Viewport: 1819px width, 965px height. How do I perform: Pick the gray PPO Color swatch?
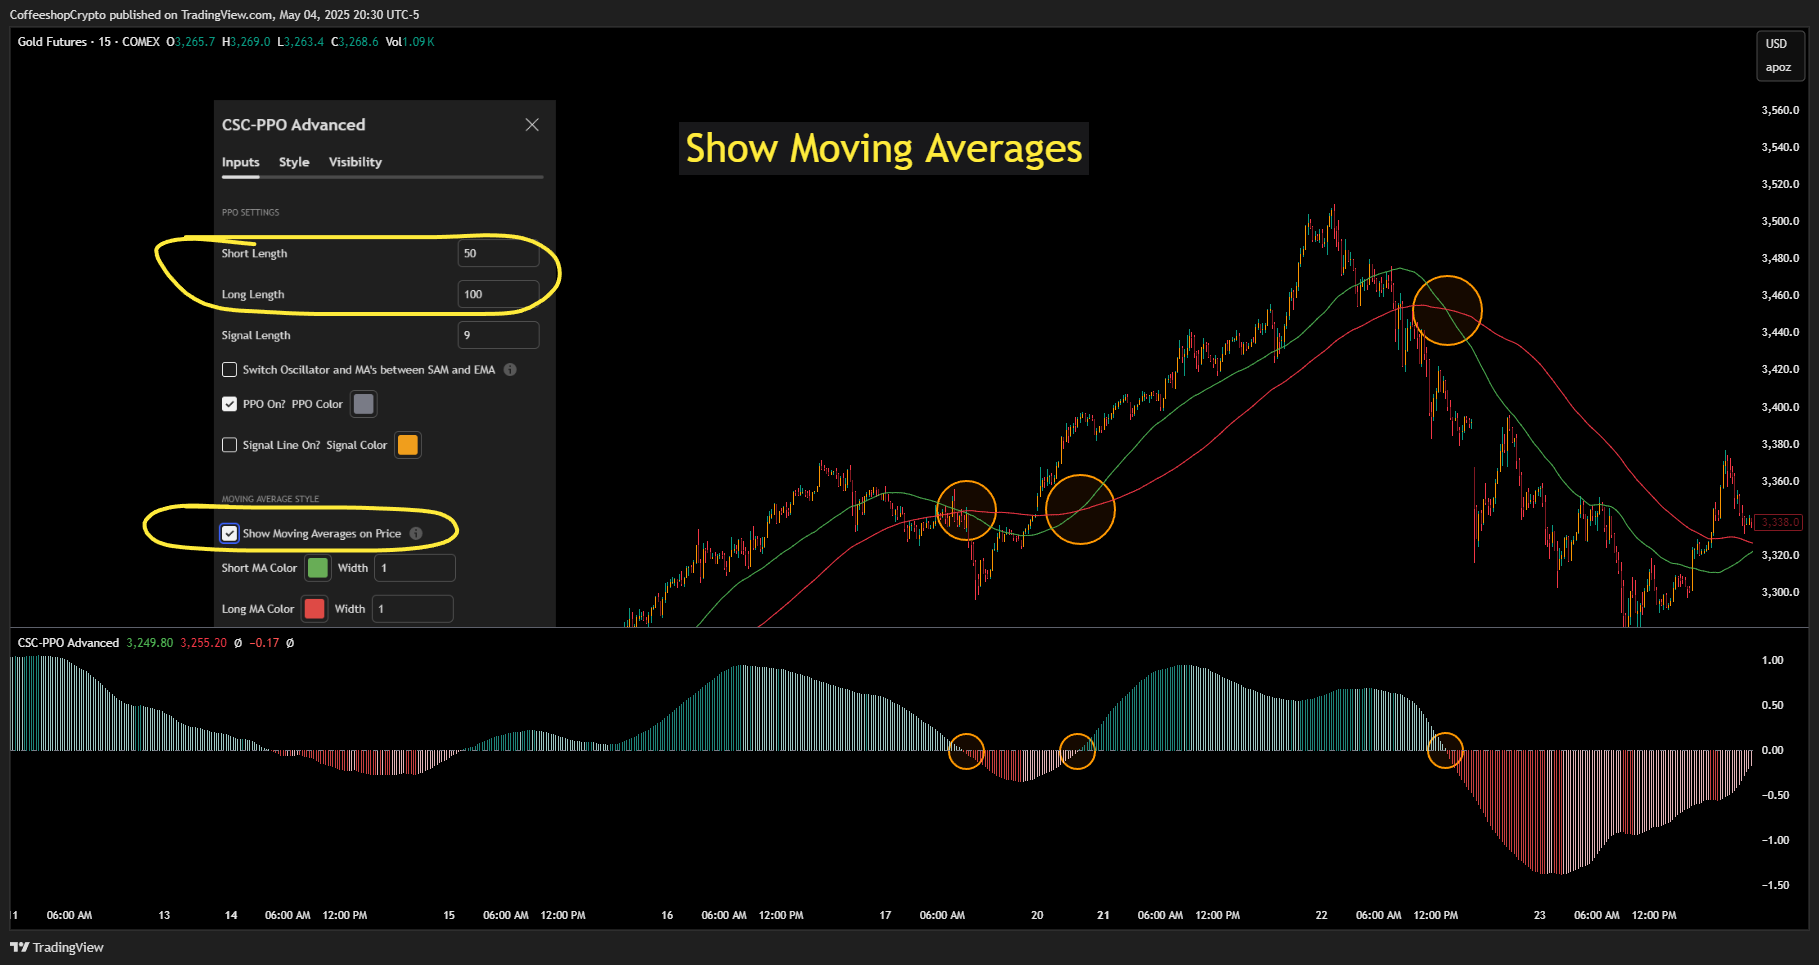point(364,404)
